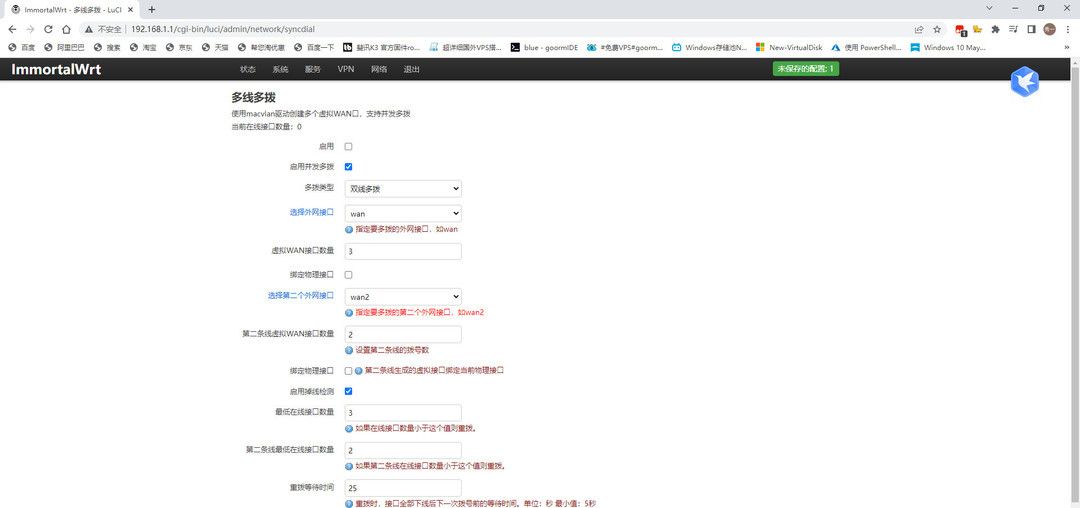
Task: Open the New-VirtualDisk bookmark
Action: coord(789,47)
